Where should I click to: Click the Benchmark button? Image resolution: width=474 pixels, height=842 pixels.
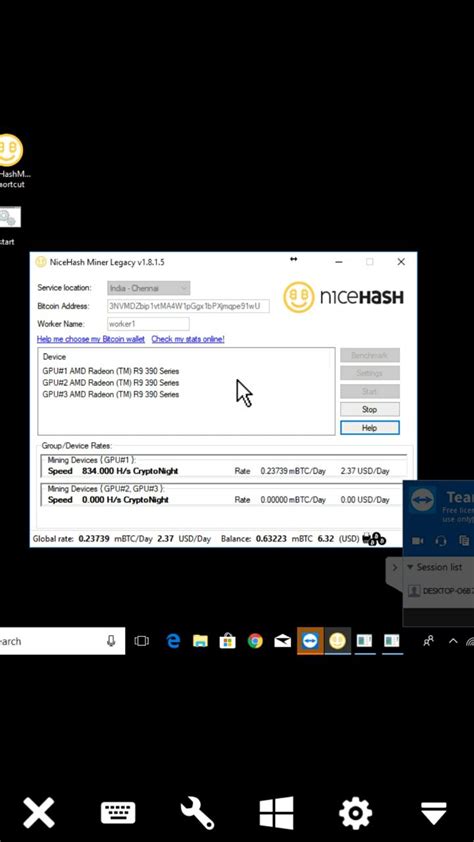370,355
